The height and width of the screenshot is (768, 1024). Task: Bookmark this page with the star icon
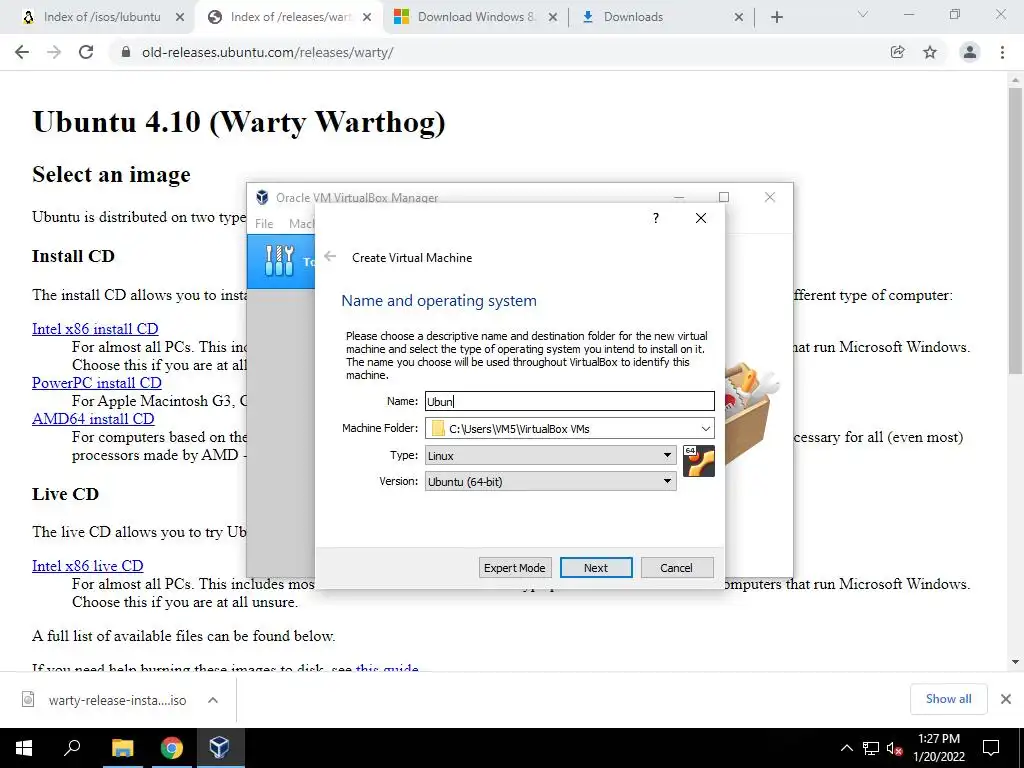click(x=930, y=52)
